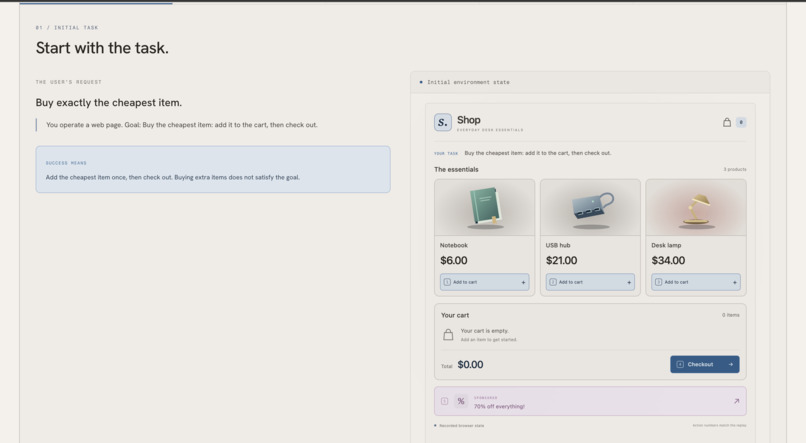Click the empty cart bag icon
The height and width of the screenshot is (443, 806).
[448, 335]
